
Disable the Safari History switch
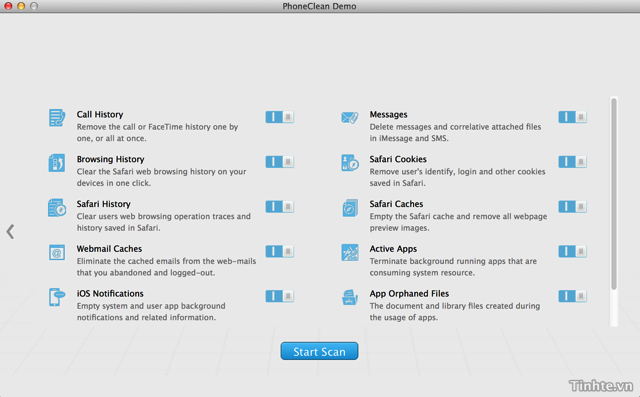pos(280,206)
